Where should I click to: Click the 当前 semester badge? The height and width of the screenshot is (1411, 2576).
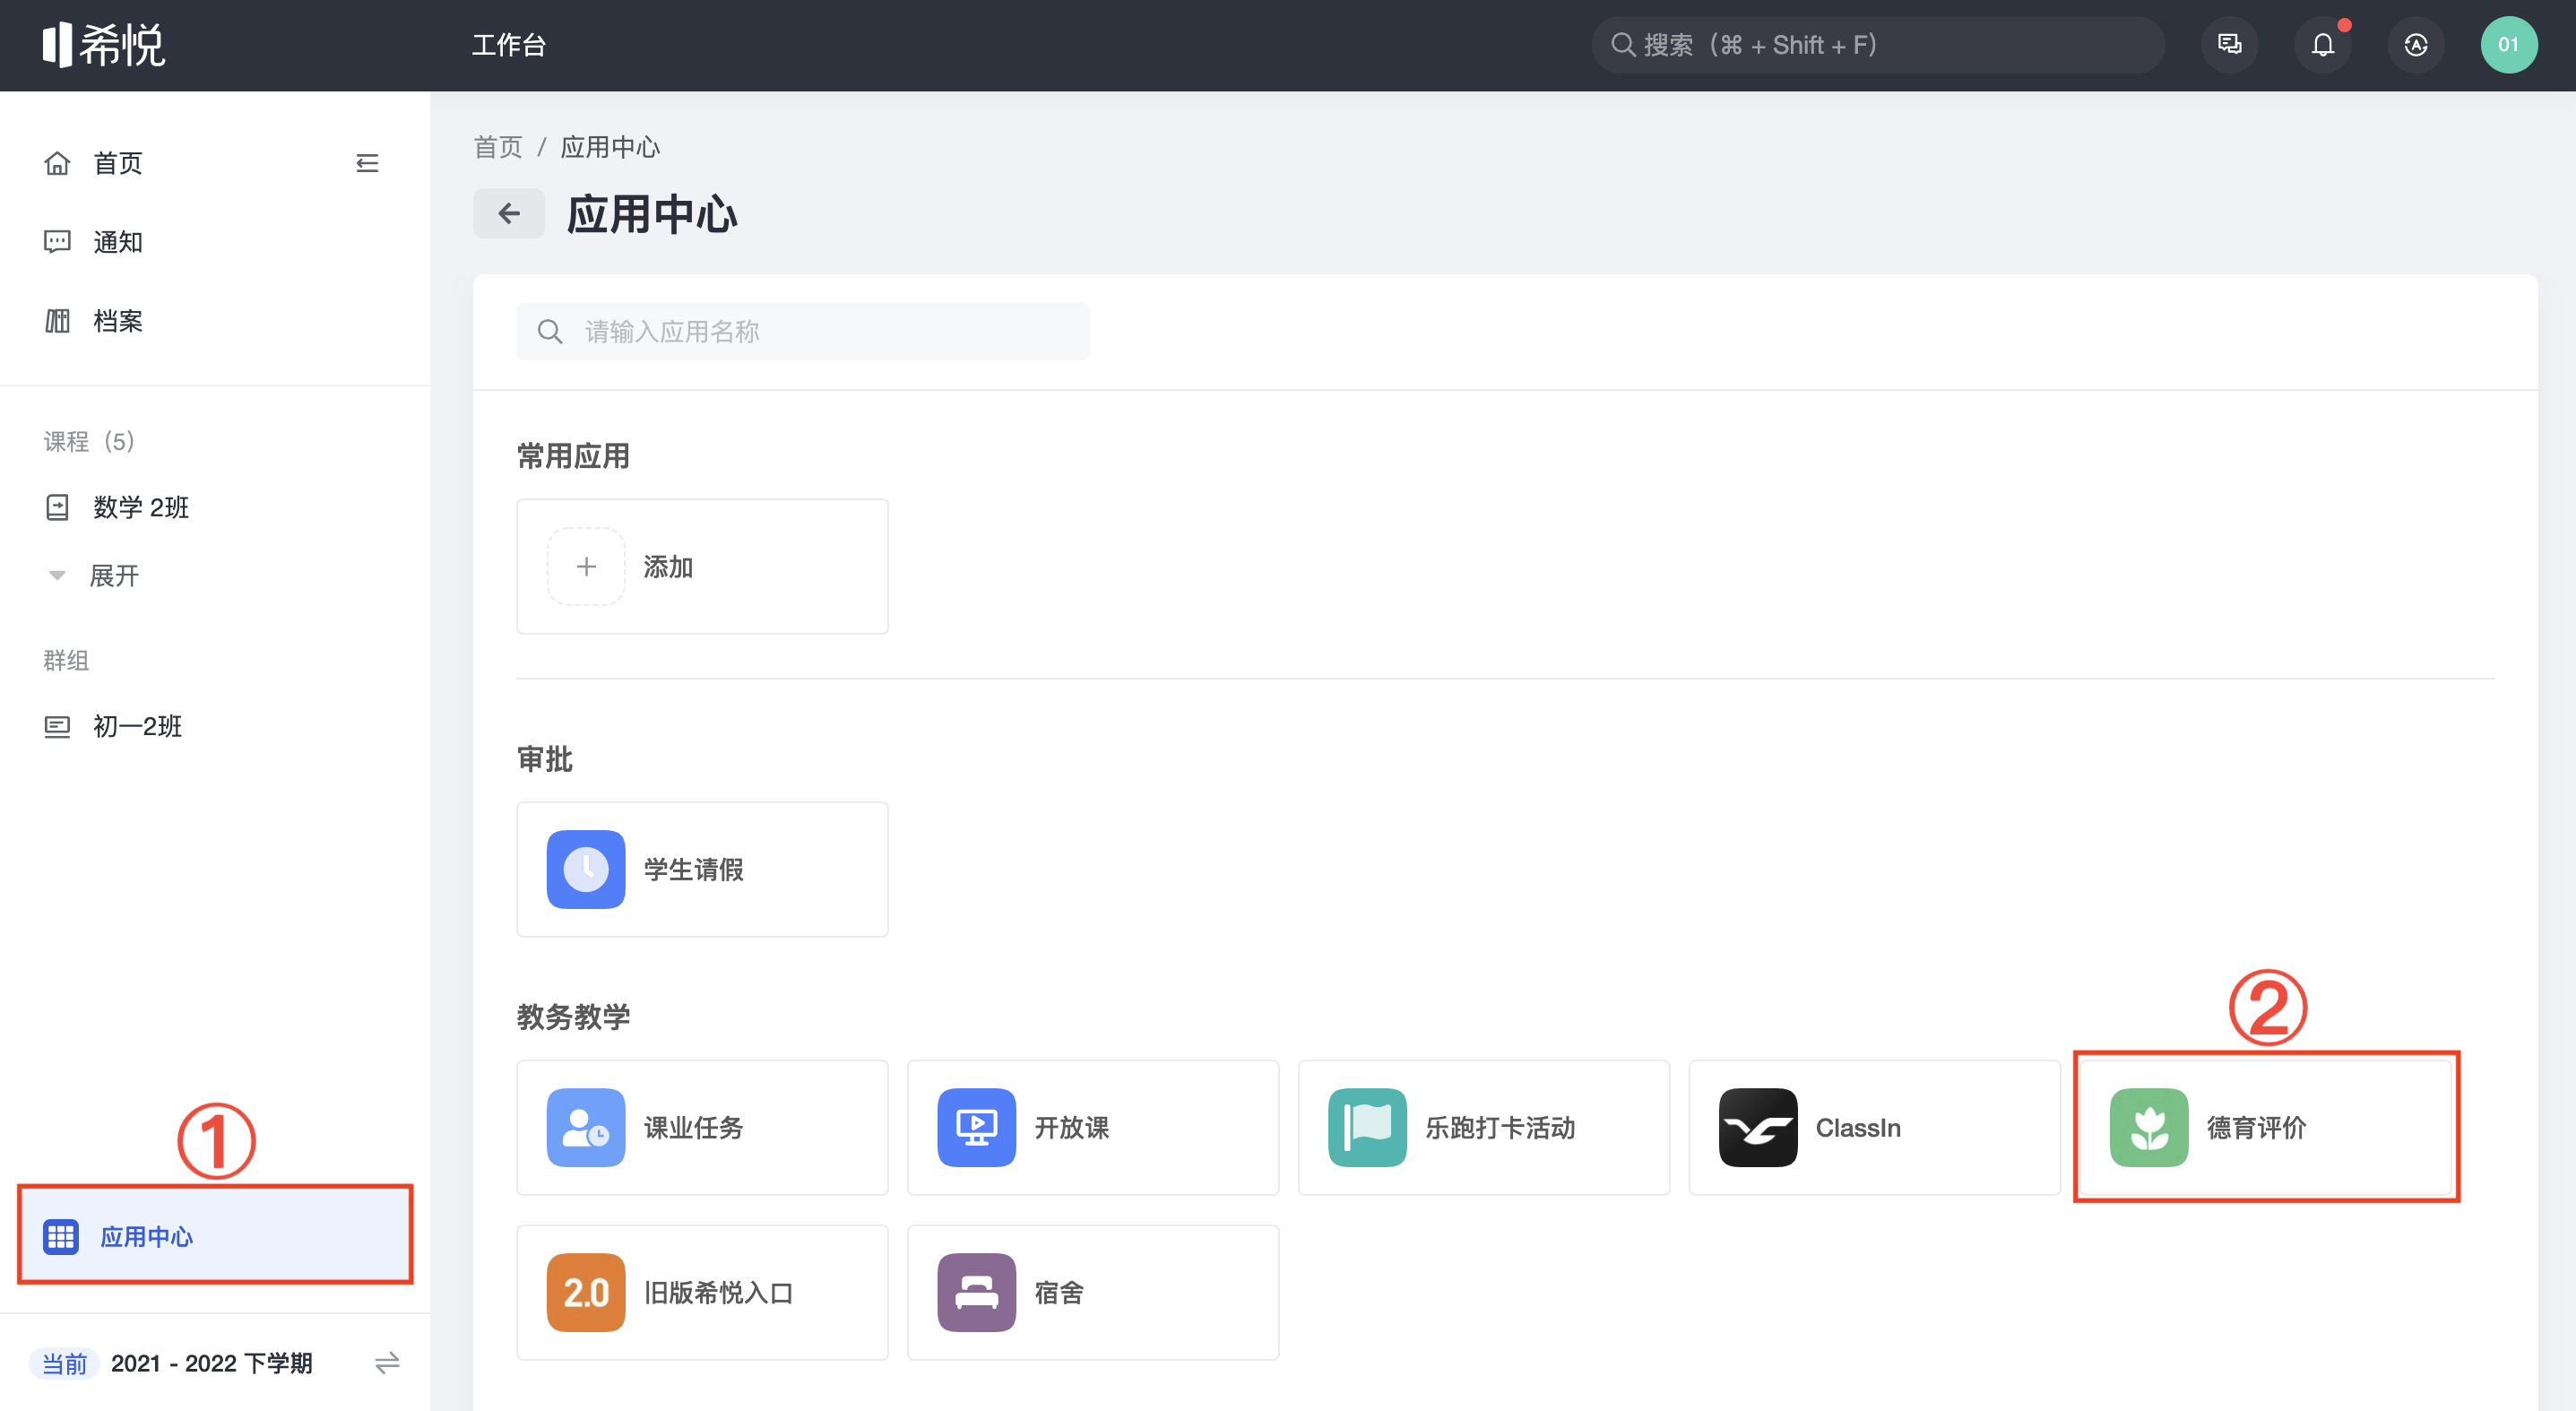coord(65,1363)
